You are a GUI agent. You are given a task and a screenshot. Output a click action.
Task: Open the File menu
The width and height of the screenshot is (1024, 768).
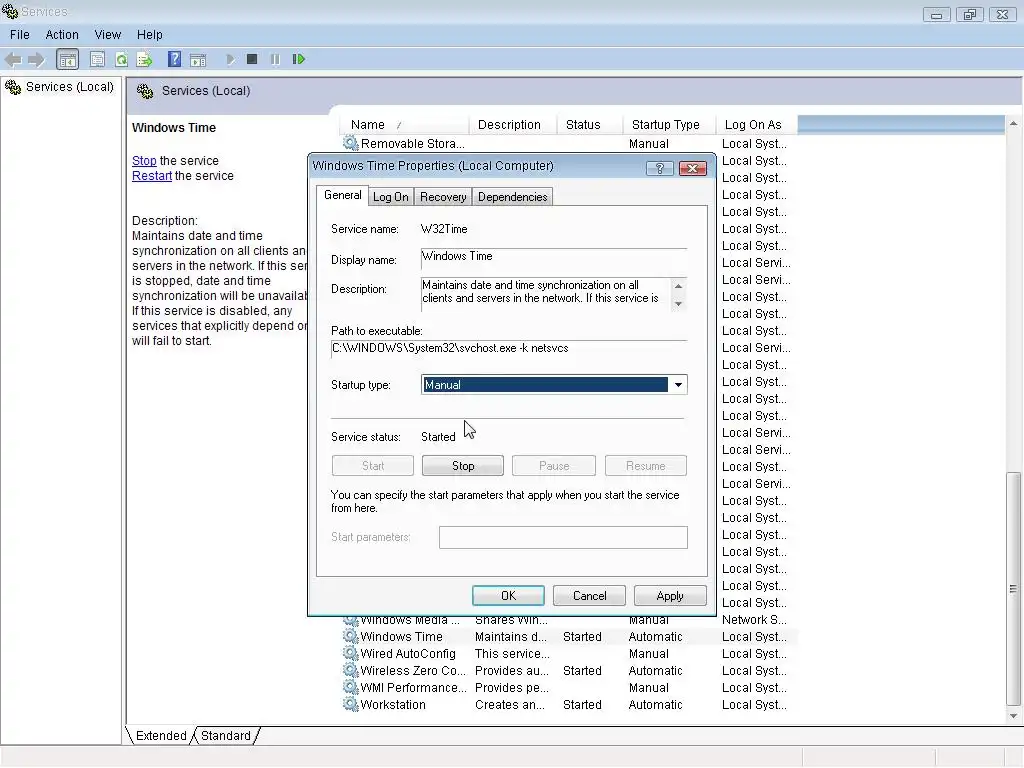[x=20, y=35]
